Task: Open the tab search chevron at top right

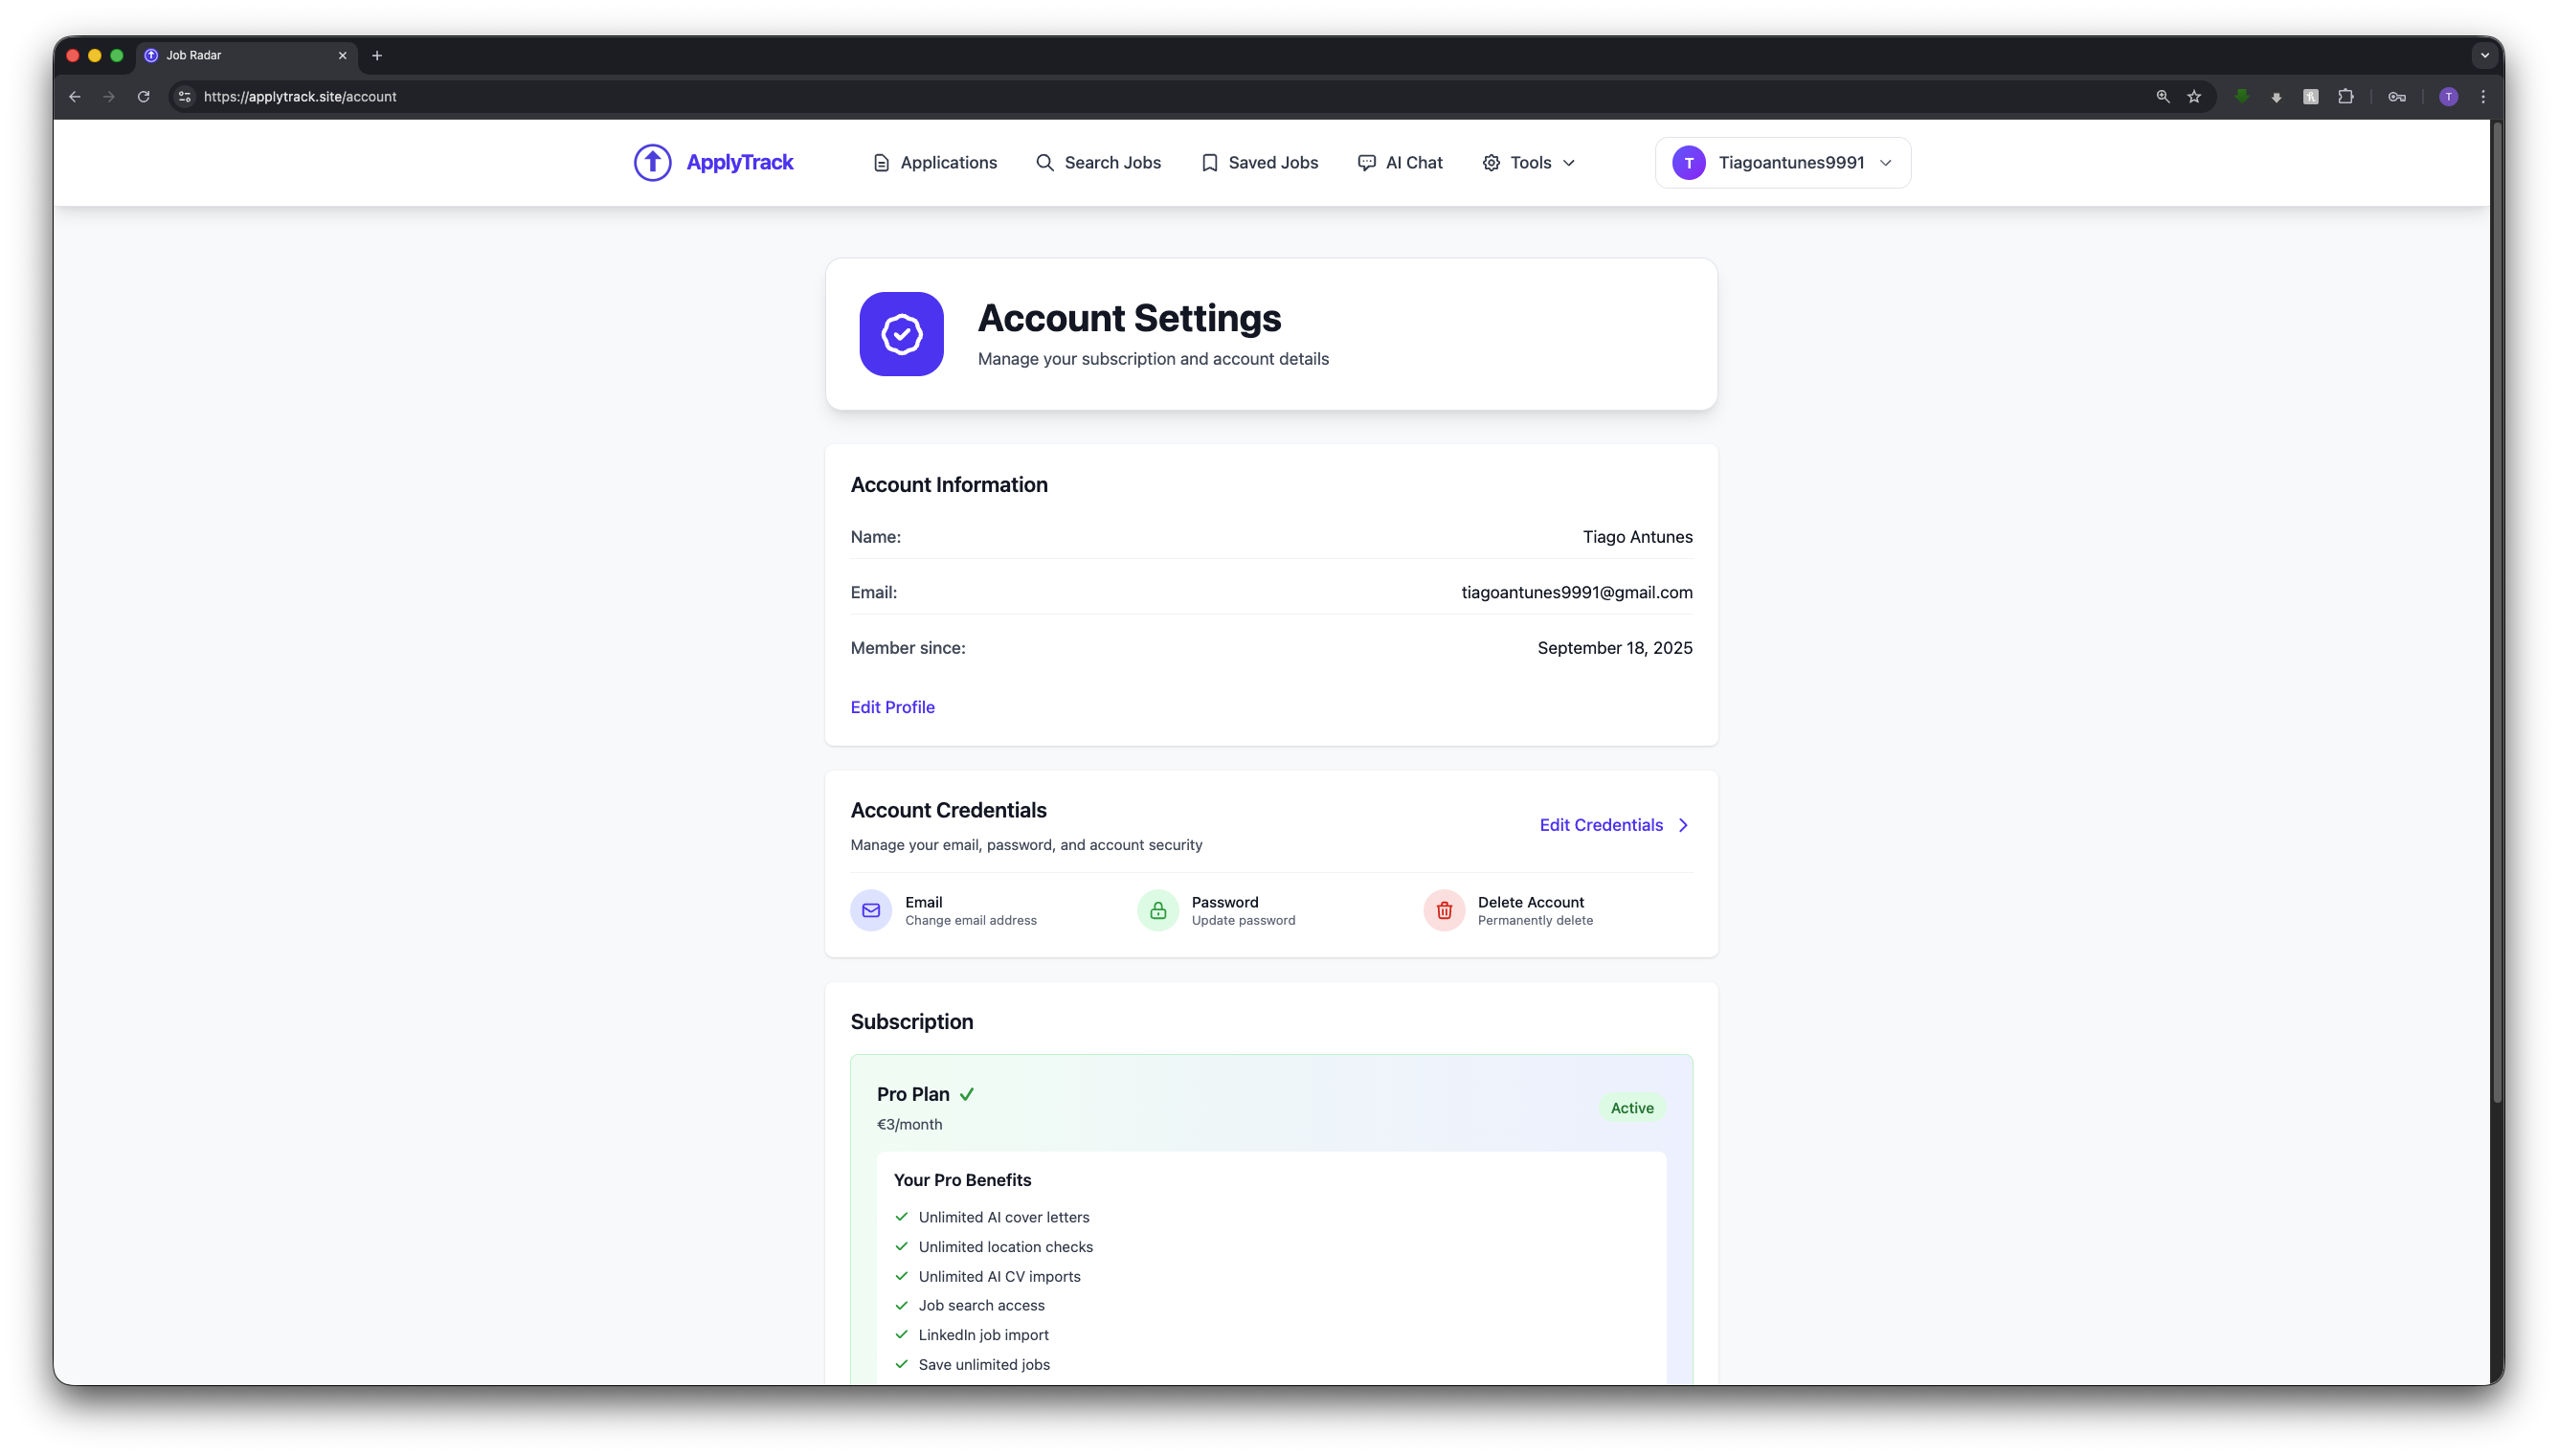Action: tap(2484, 55)
